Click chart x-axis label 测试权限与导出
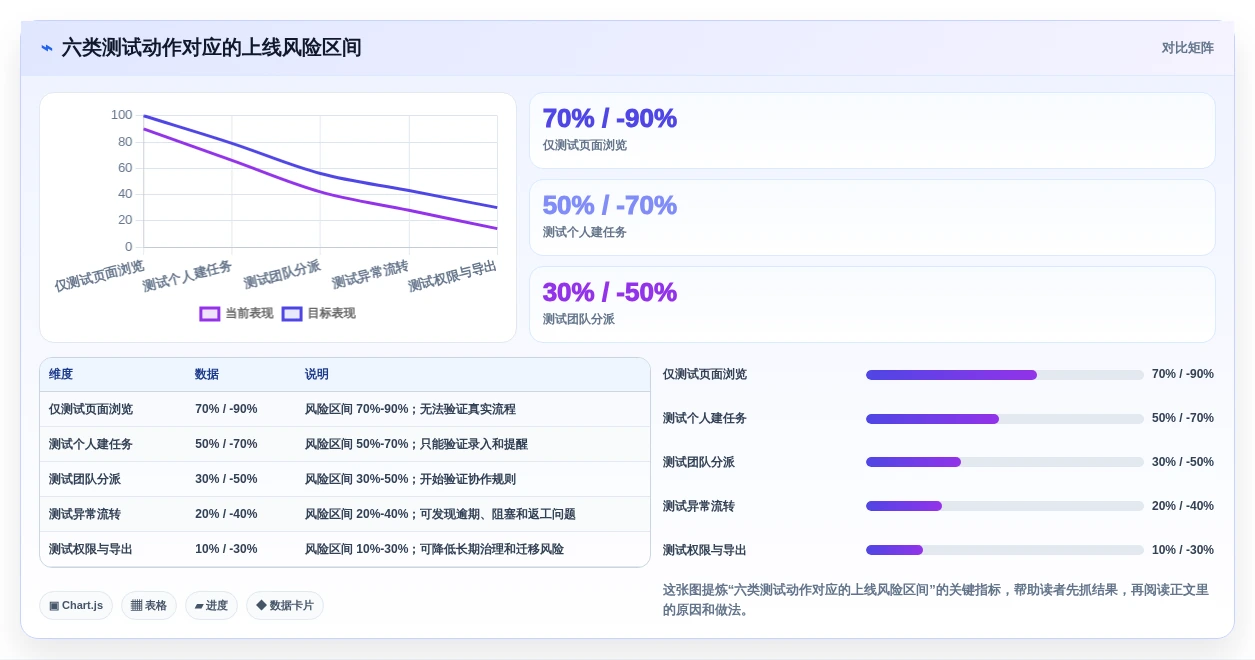The image size is (1255, 660). point(452,276)
